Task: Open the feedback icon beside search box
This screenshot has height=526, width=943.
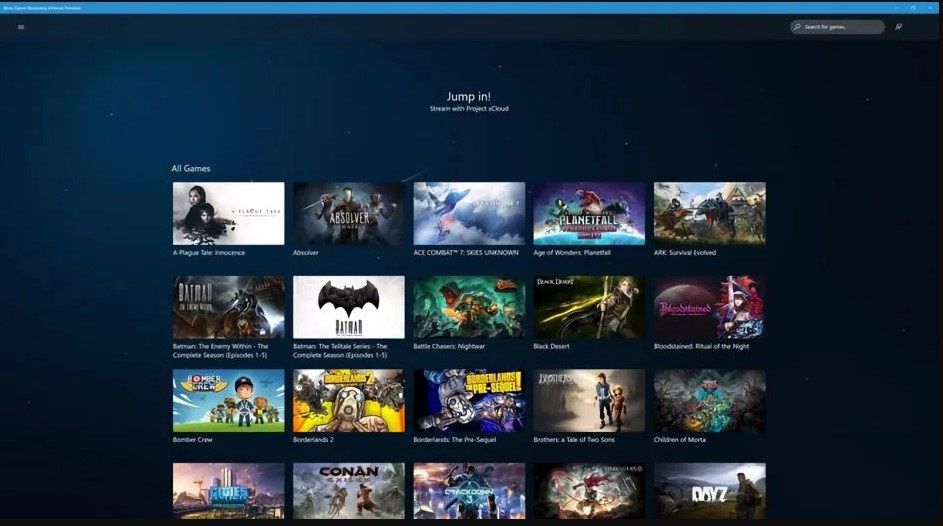Action: pyautogui.click(x=898, y=27)
